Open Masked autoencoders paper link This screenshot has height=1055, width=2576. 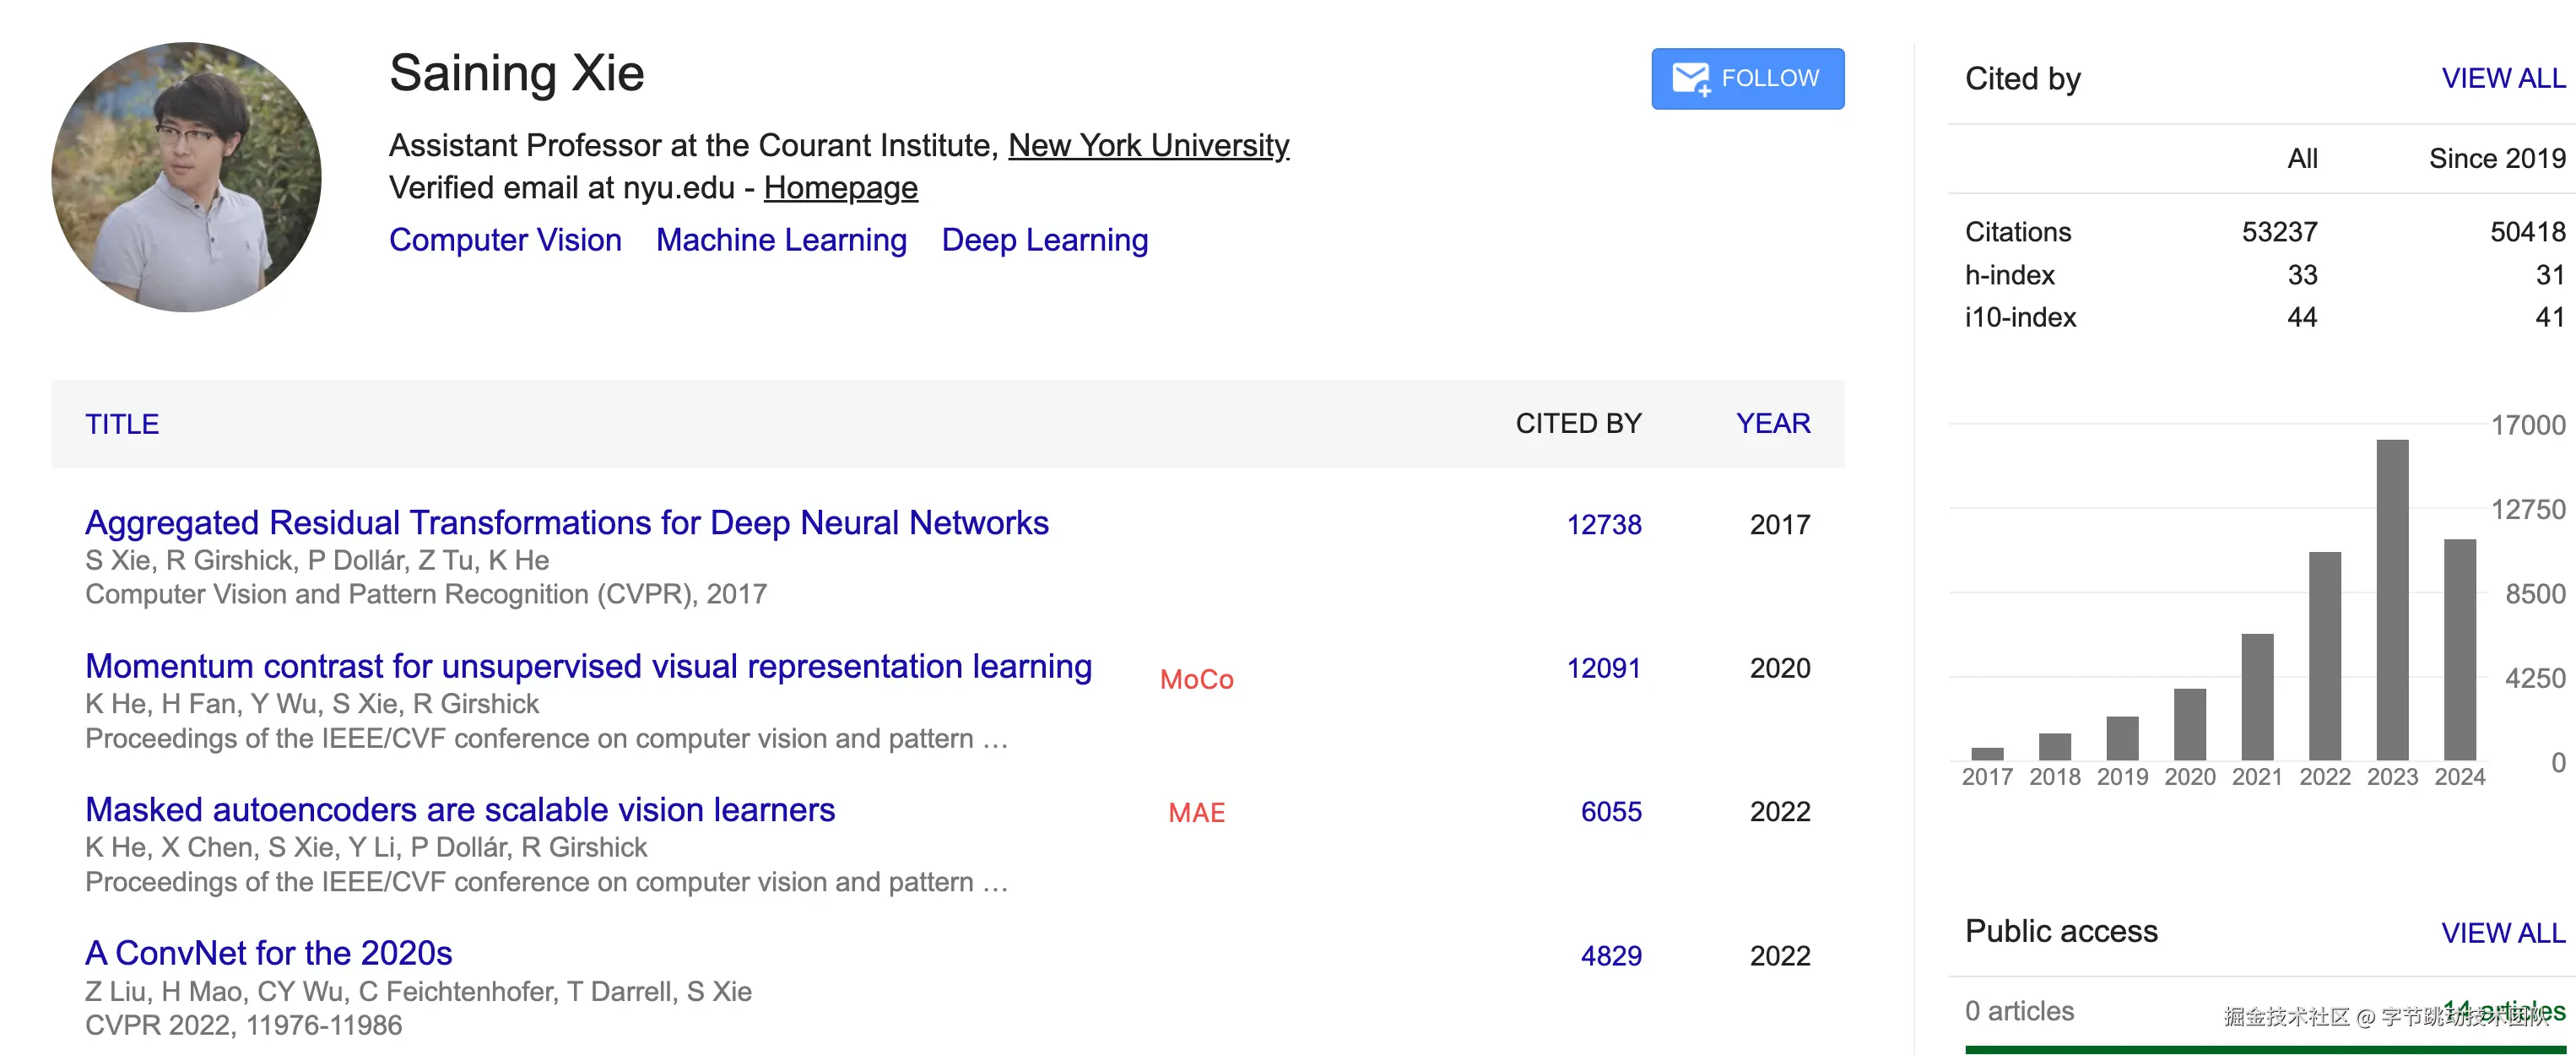460,809
